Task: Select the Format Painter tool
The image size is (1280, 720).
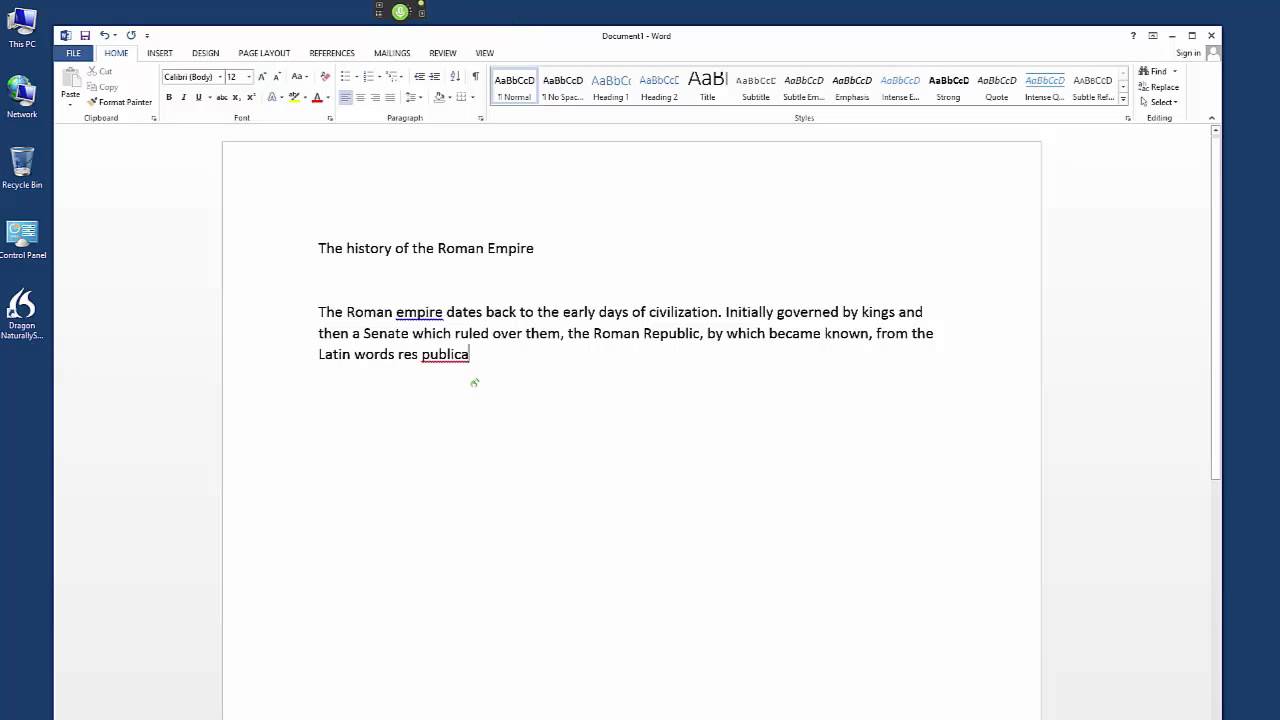Action: [x=120, y=102]
